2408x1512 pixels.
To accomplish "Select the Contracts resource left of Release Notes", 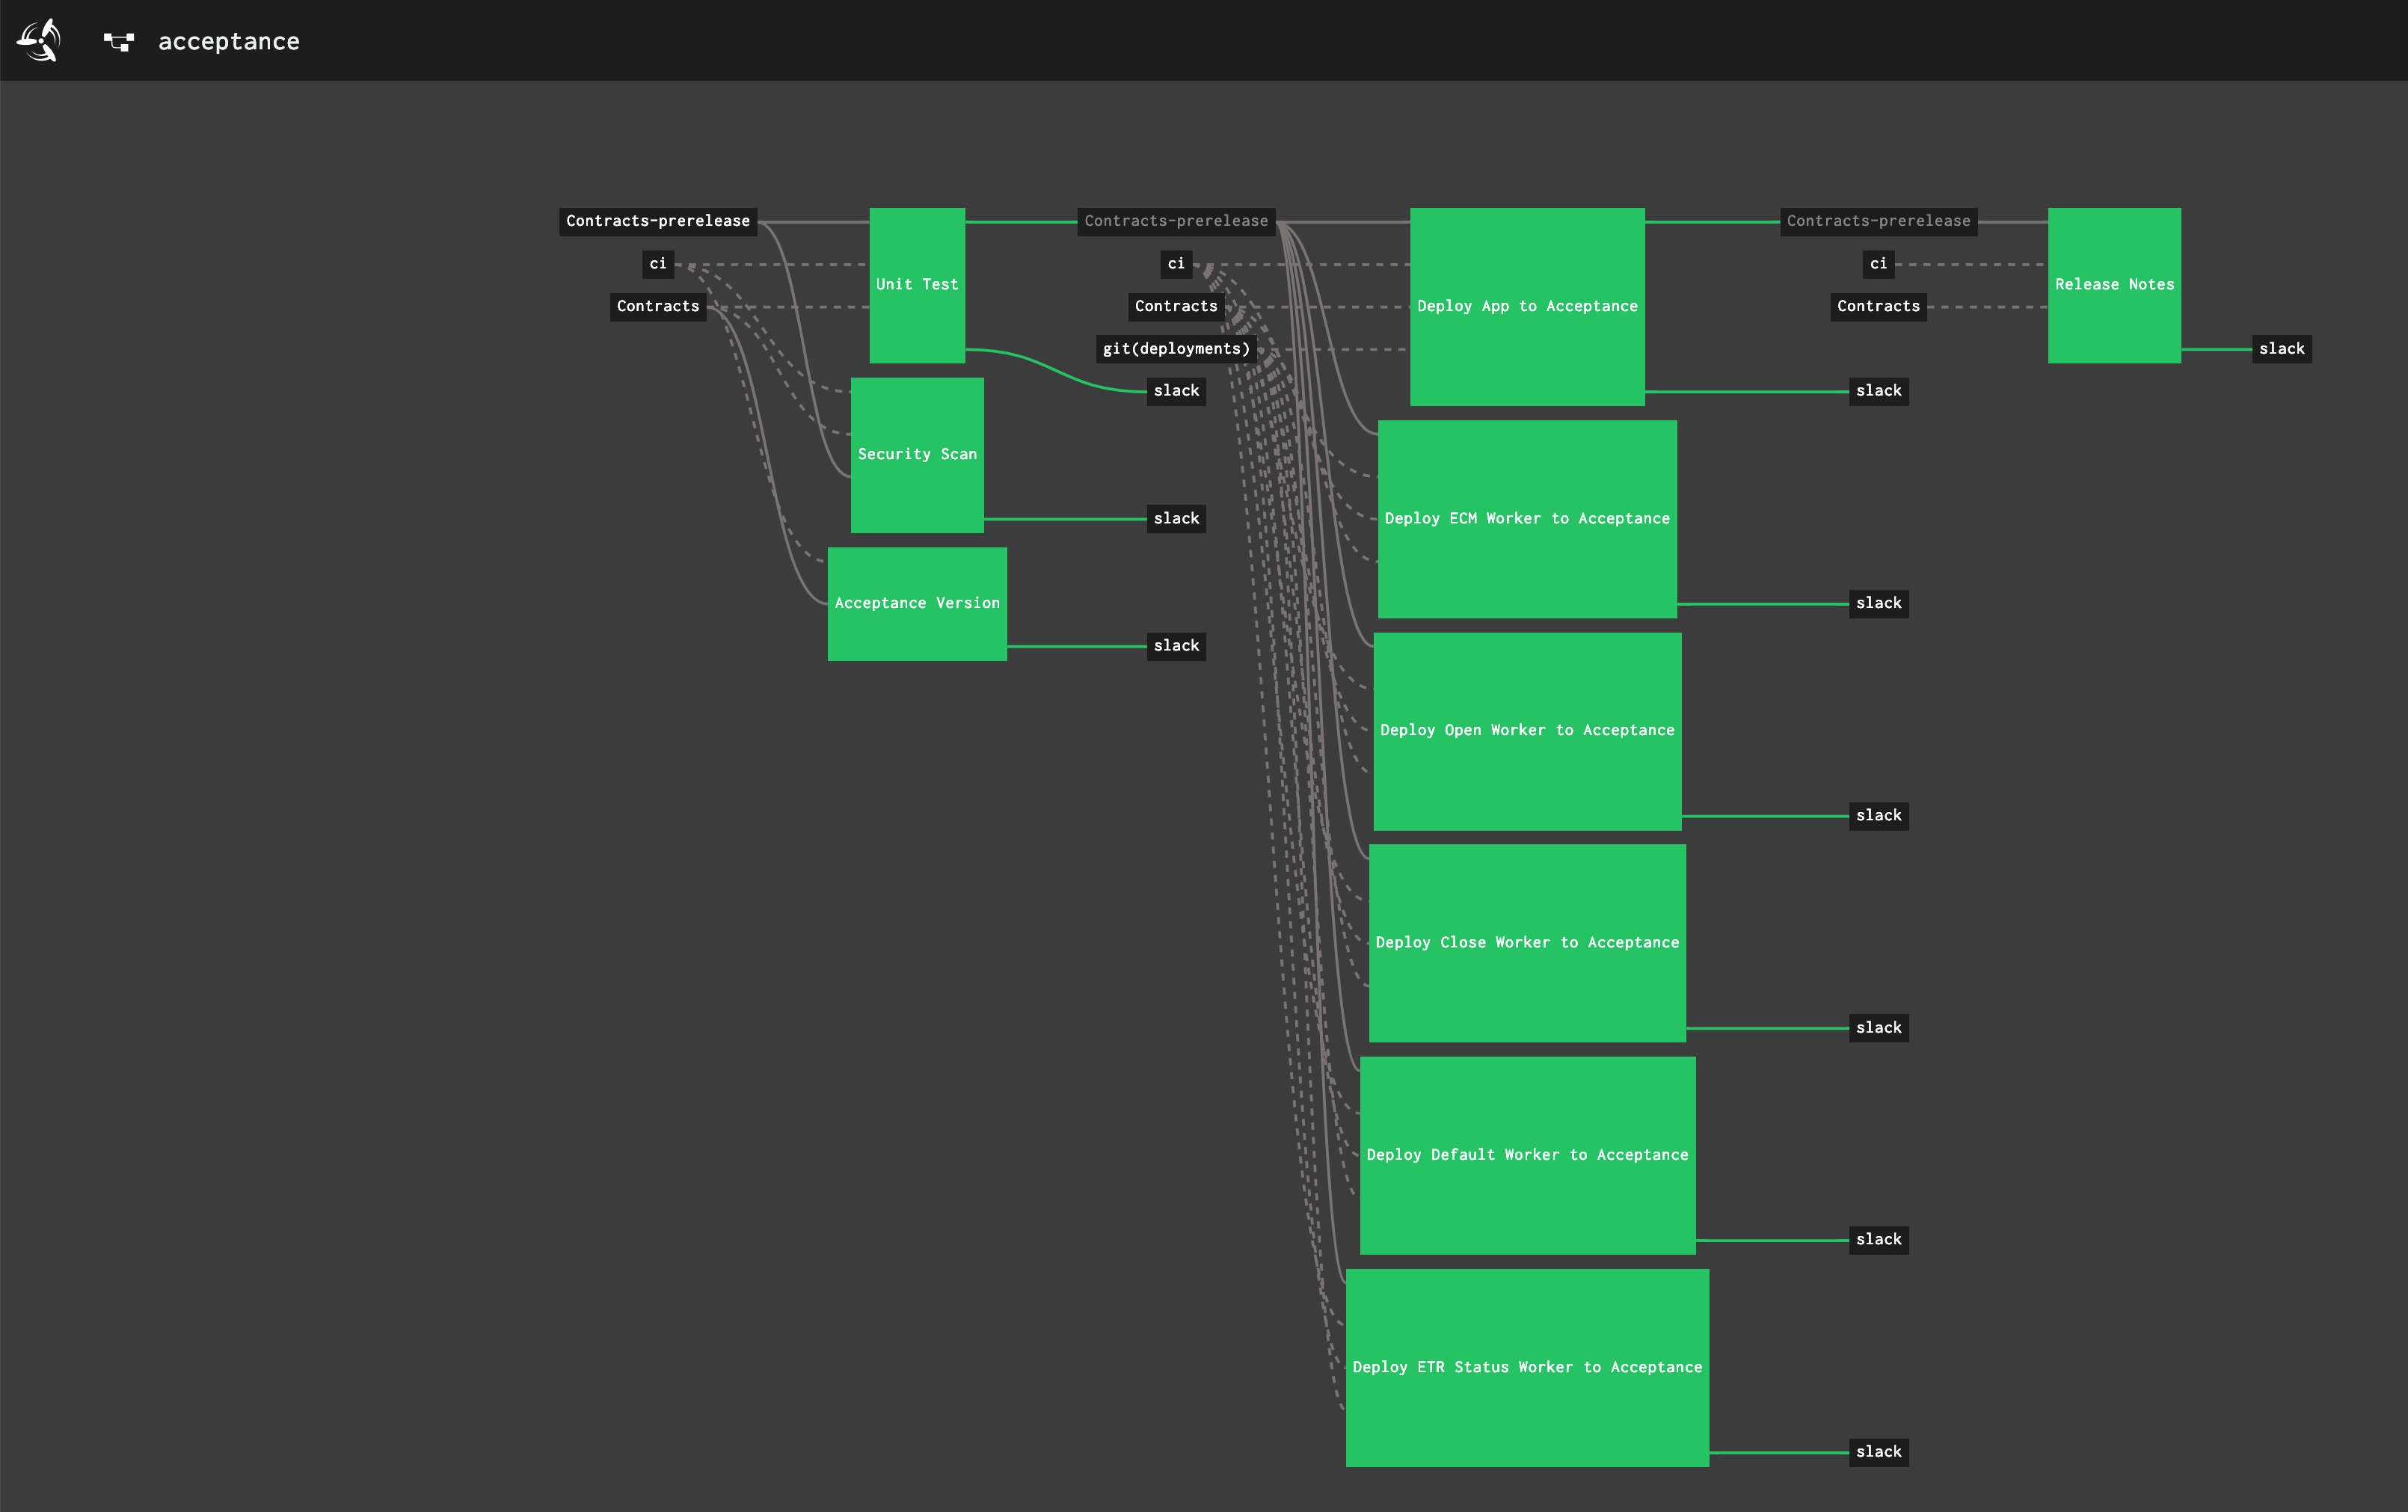I will coord(1878,306).
